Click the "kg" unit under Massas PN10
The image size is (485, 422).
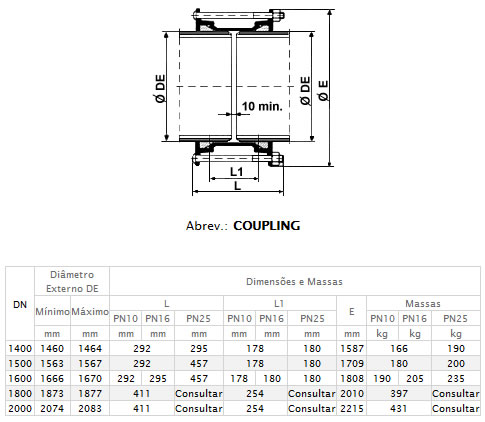pos(382,334)
